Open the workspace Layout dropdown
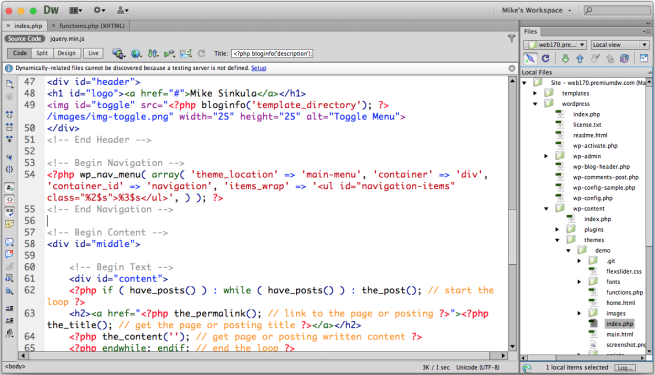The height and width of the screenshot is (375, 655). (76, 10)
